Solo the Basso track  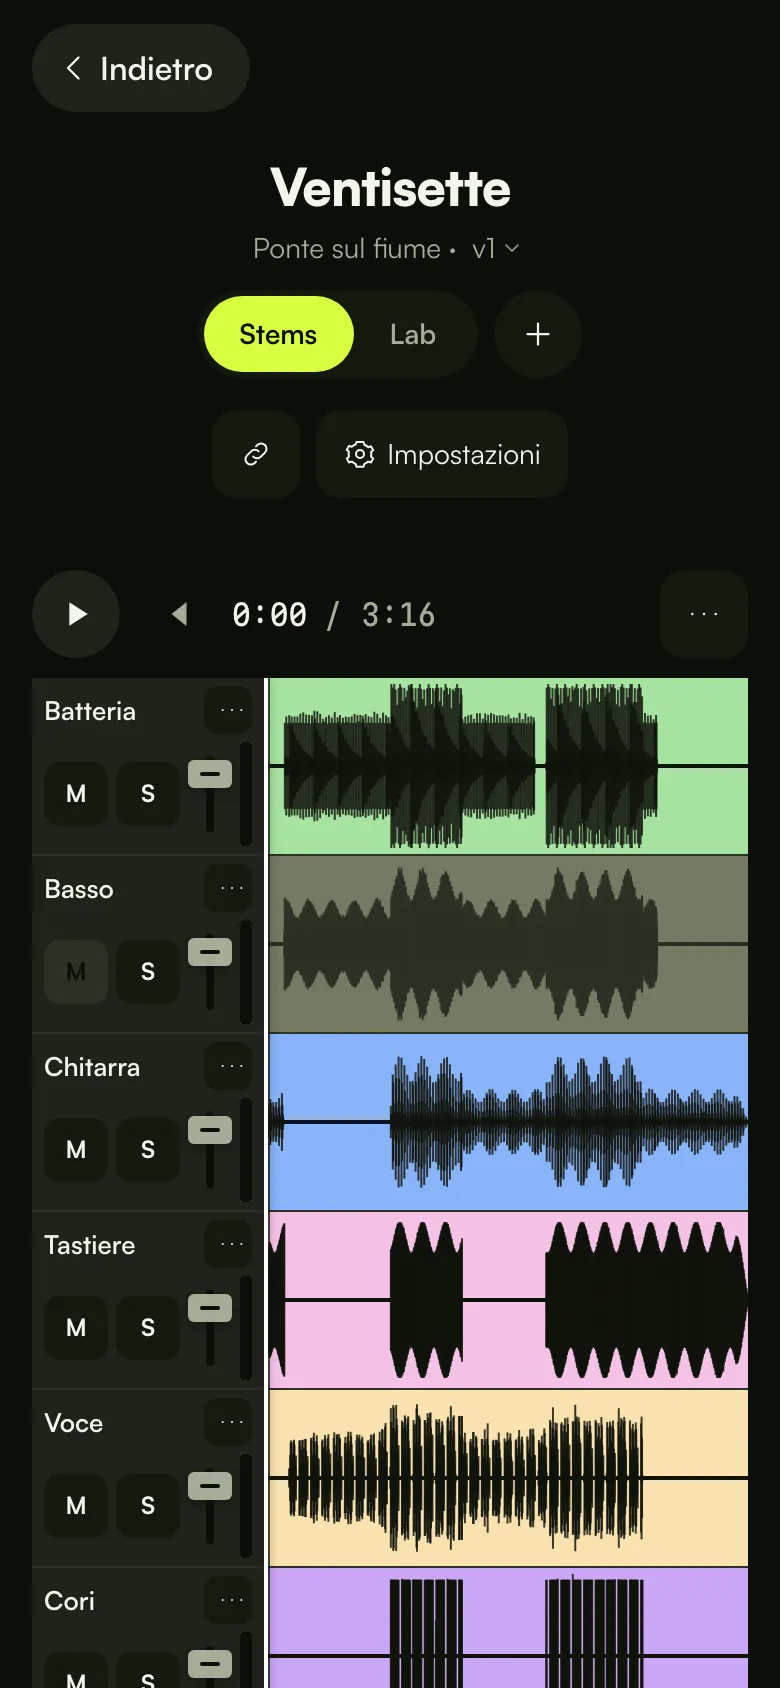click(148, 972)
